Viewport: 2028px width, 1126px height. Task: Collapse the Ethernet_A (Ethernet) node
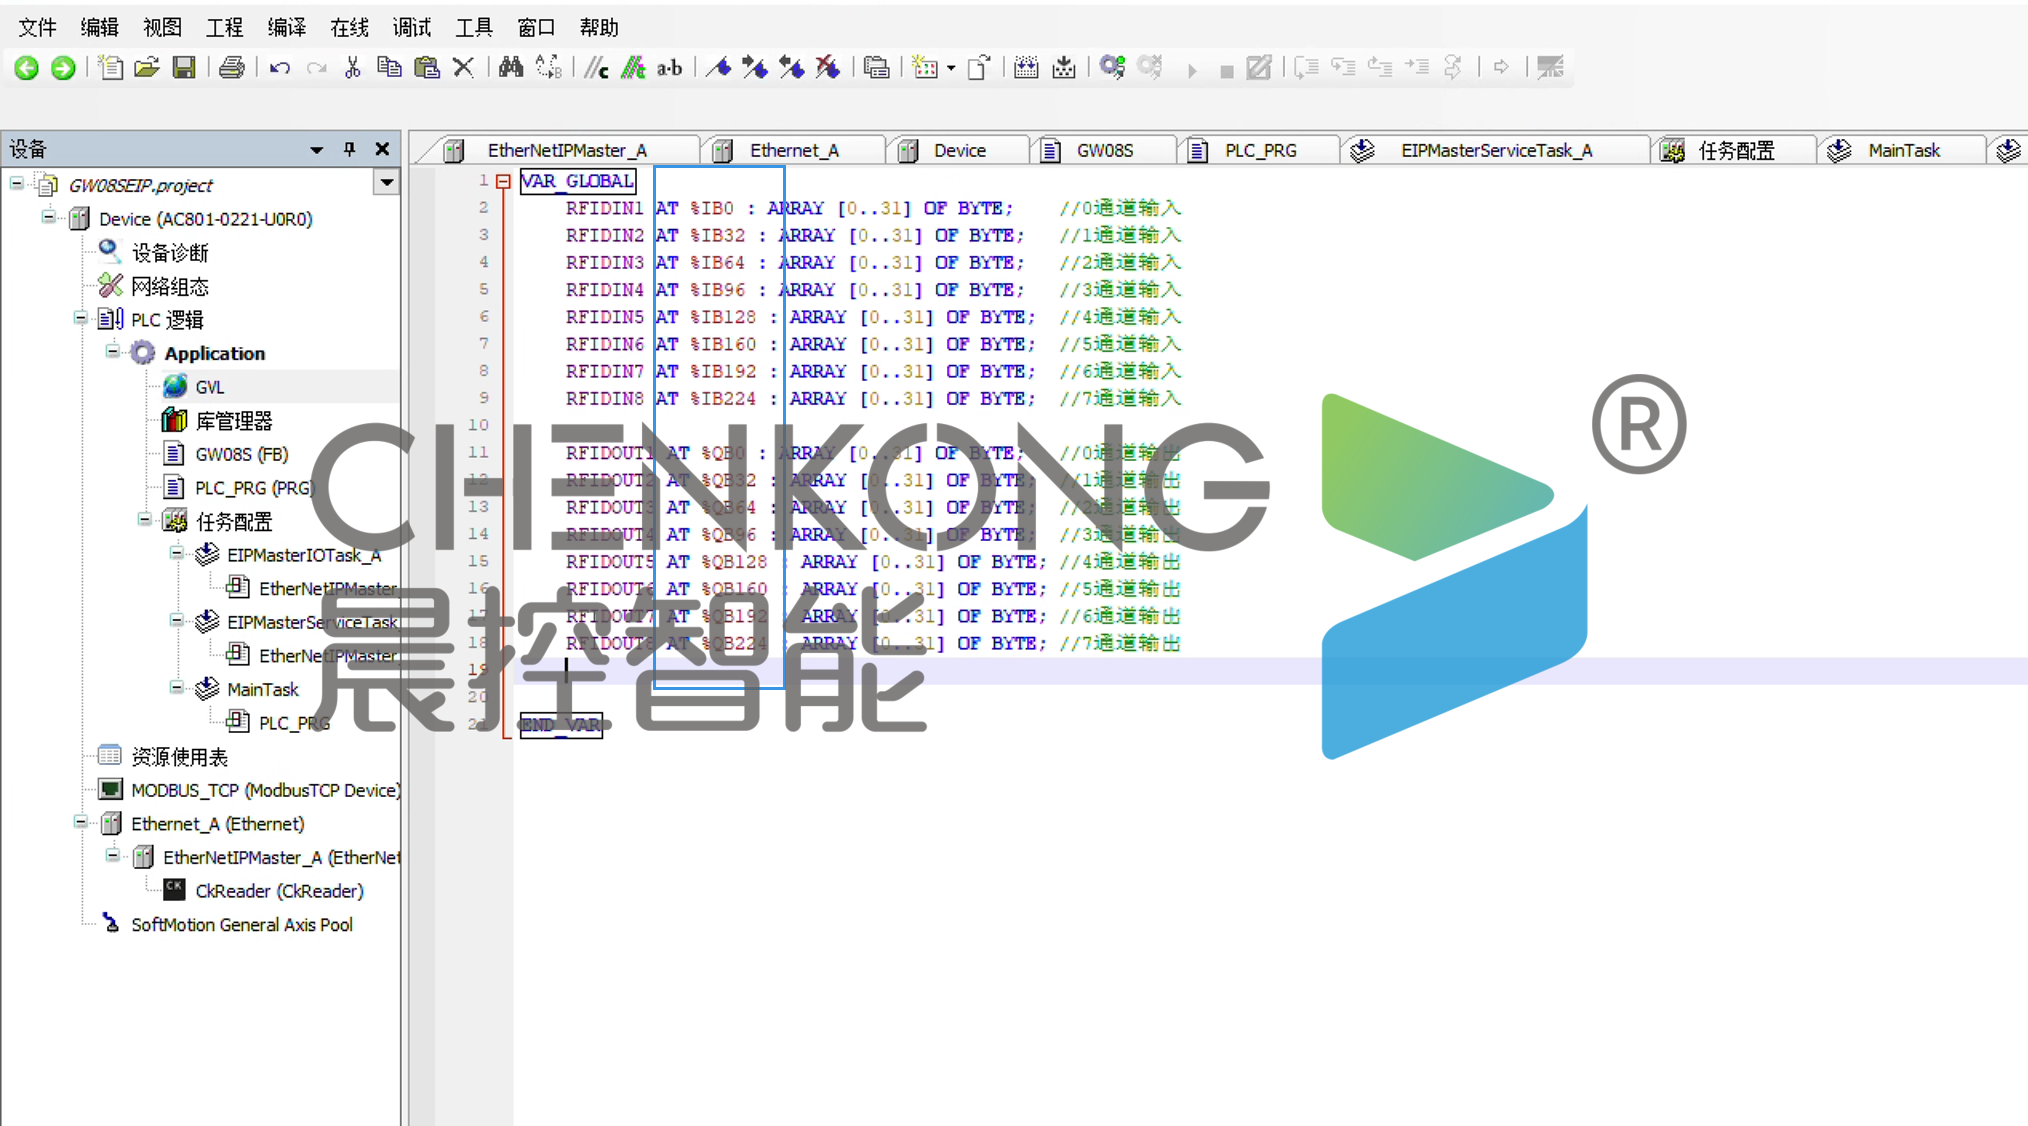81,822
